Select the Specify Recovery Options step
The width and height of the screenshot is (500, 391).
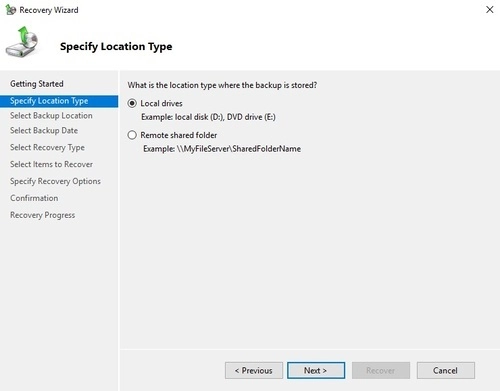click(x=55, y=181)
